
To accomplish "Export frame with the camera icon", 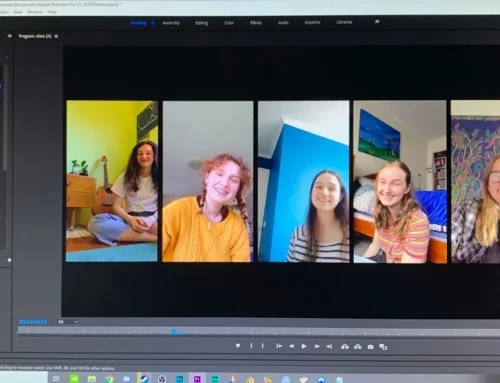I will pos(370,347).
